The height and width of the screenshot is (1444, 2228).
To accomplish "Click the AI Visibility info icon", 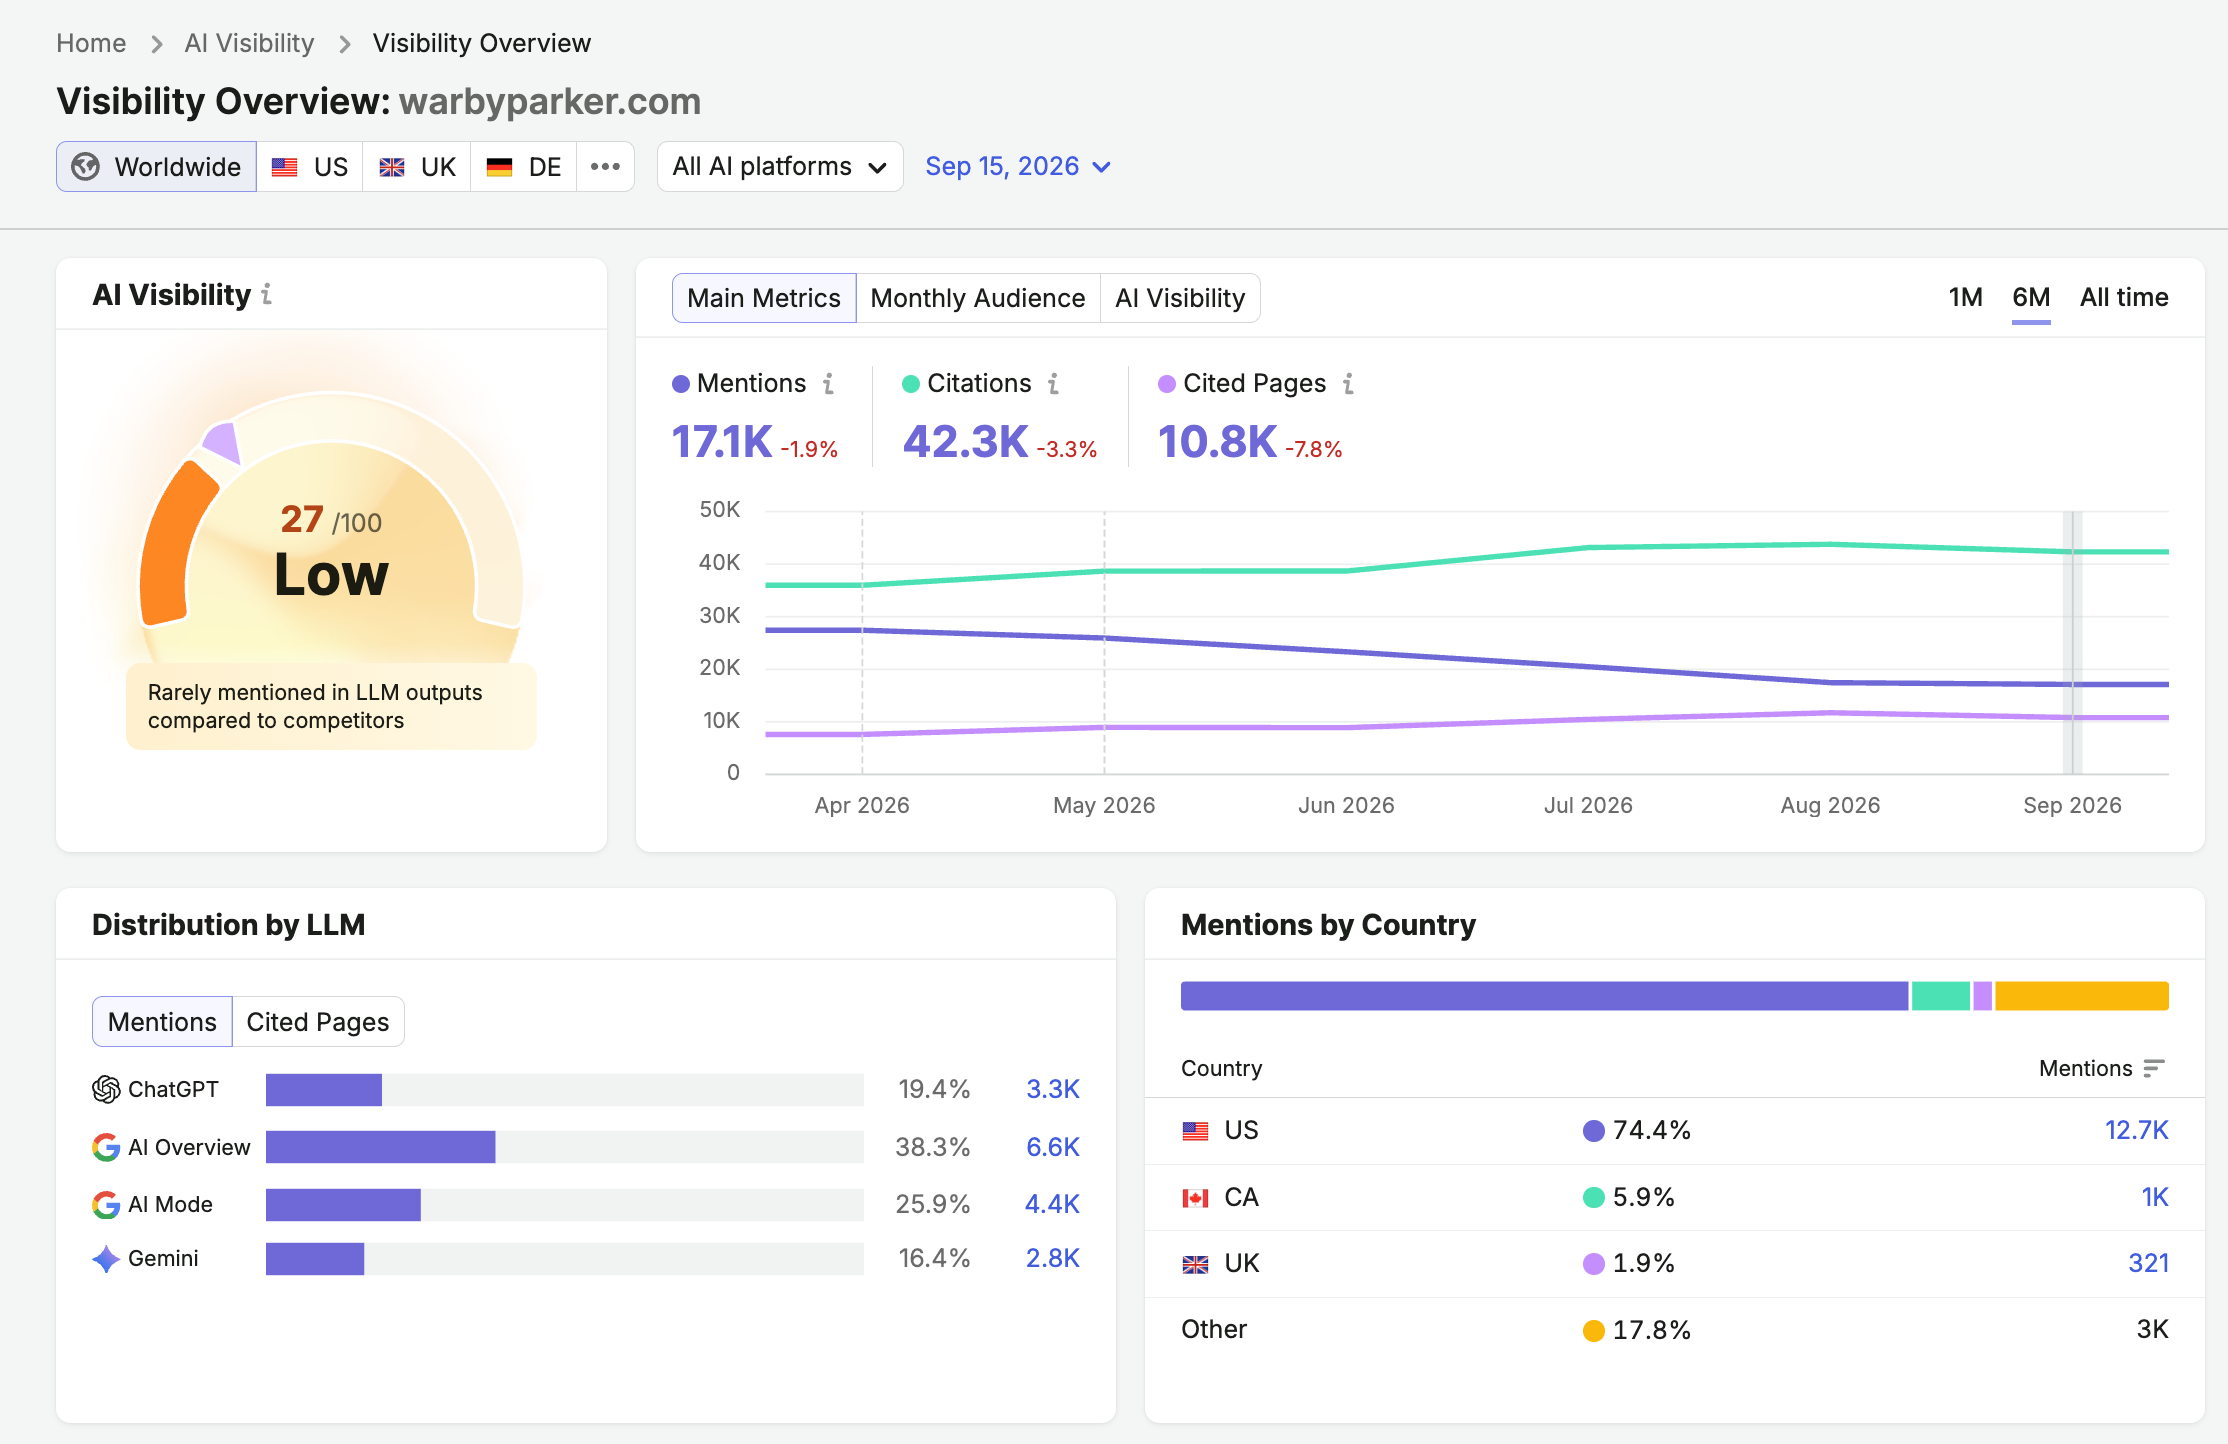I will click(267, 295).
